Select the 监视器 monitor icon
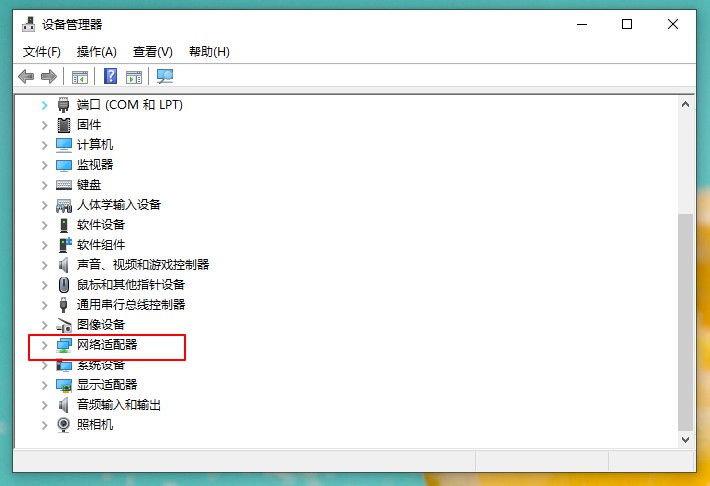 (64, 165)
